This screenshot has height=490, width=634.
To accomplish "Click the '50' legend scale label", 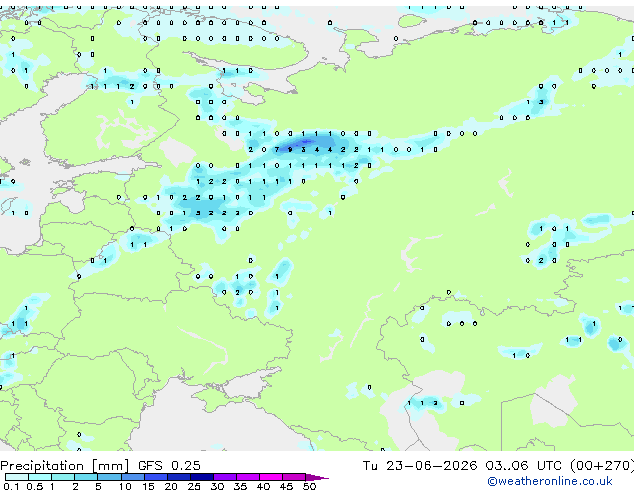I will tap(309, 486).
